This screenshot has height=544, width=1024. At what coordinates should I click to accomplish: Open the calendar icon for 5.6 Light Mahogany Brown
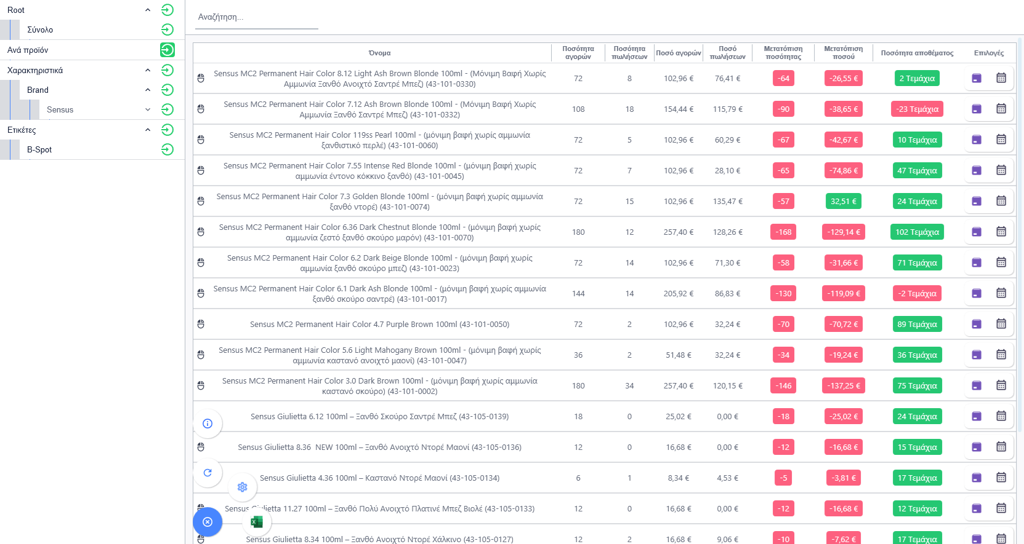tap(1001, 354)
